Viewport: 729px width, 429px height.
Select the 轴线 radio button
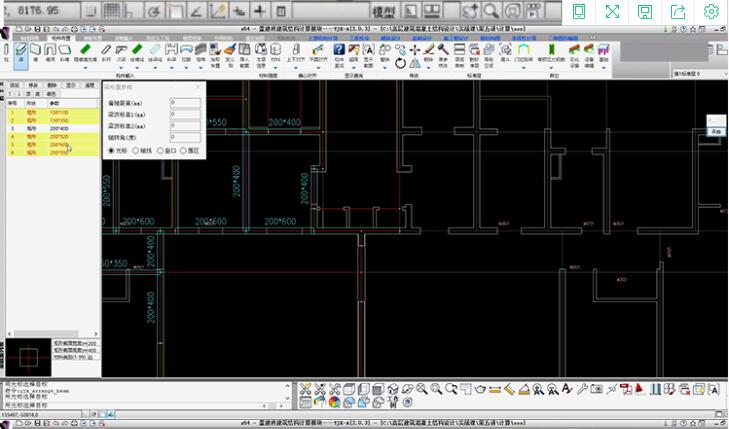click(136, 150)
